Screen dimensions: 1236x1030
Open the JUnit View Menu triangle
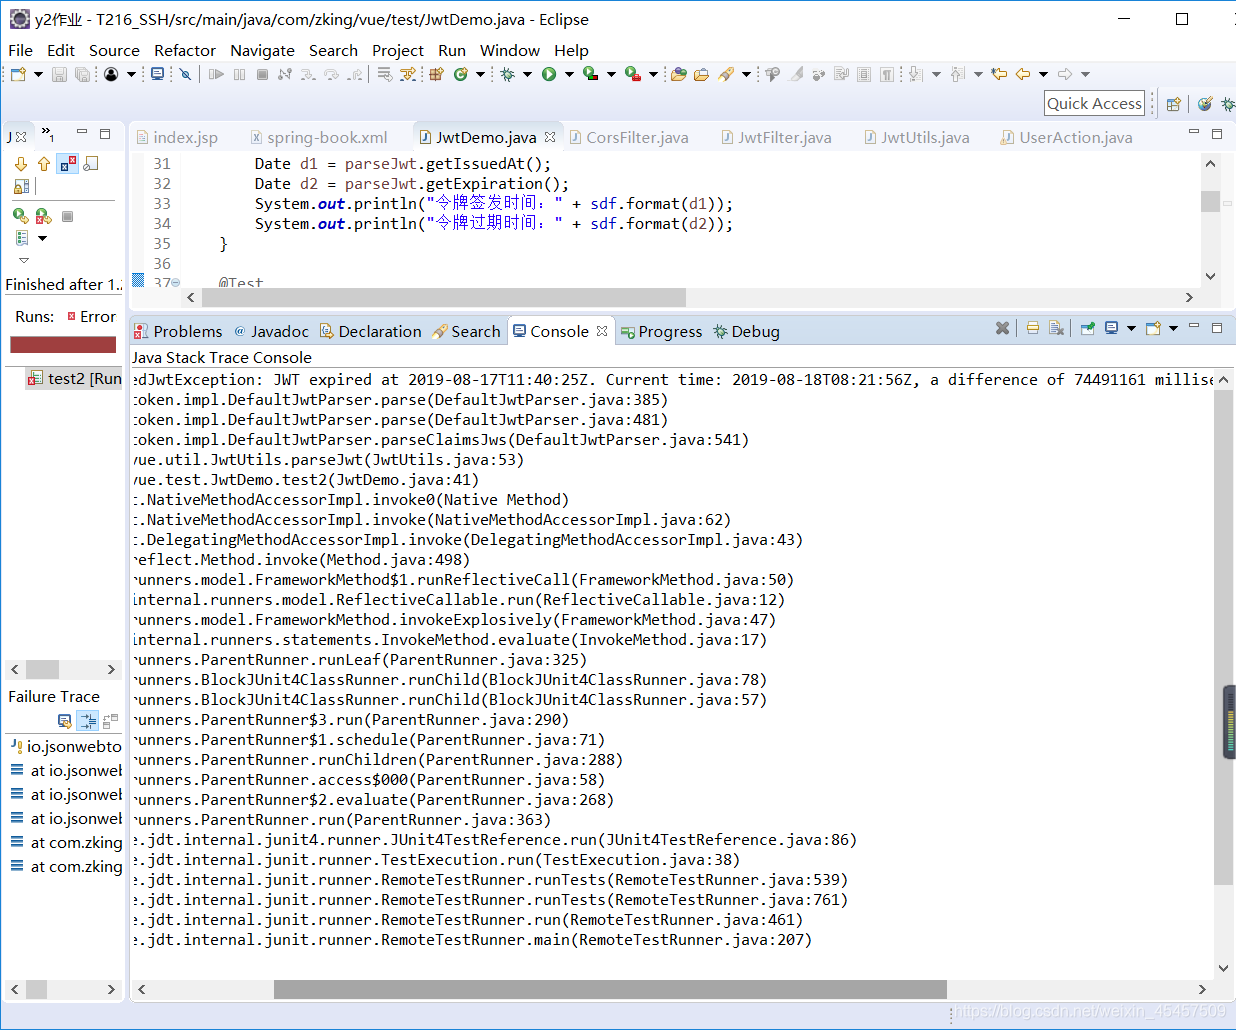[24, 260]
